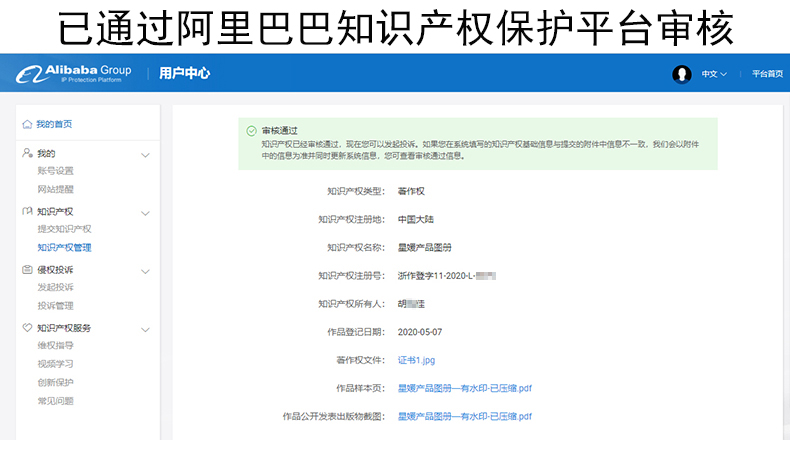The image size is (790, 450).
Task: Click the 星媛产品图册 name value
Action: [x=424, y=248]
